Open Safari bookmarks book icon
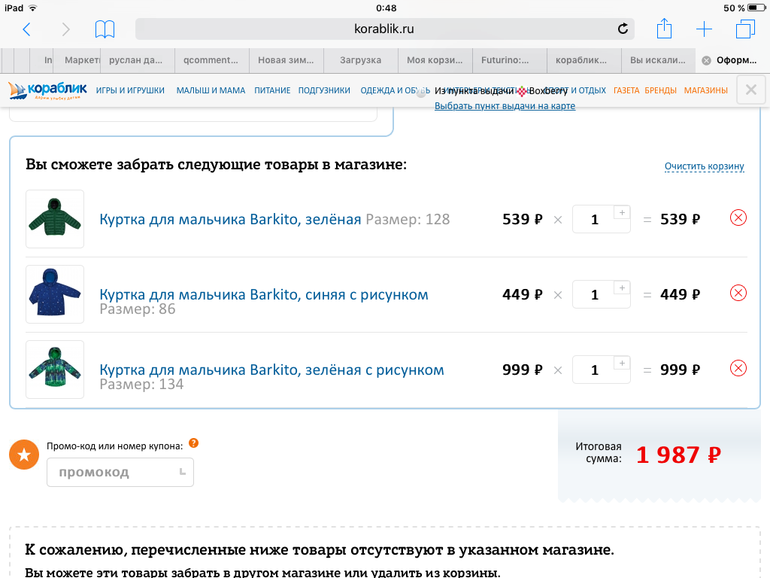Viewport: 770px width, 578px height. (104, 29)
